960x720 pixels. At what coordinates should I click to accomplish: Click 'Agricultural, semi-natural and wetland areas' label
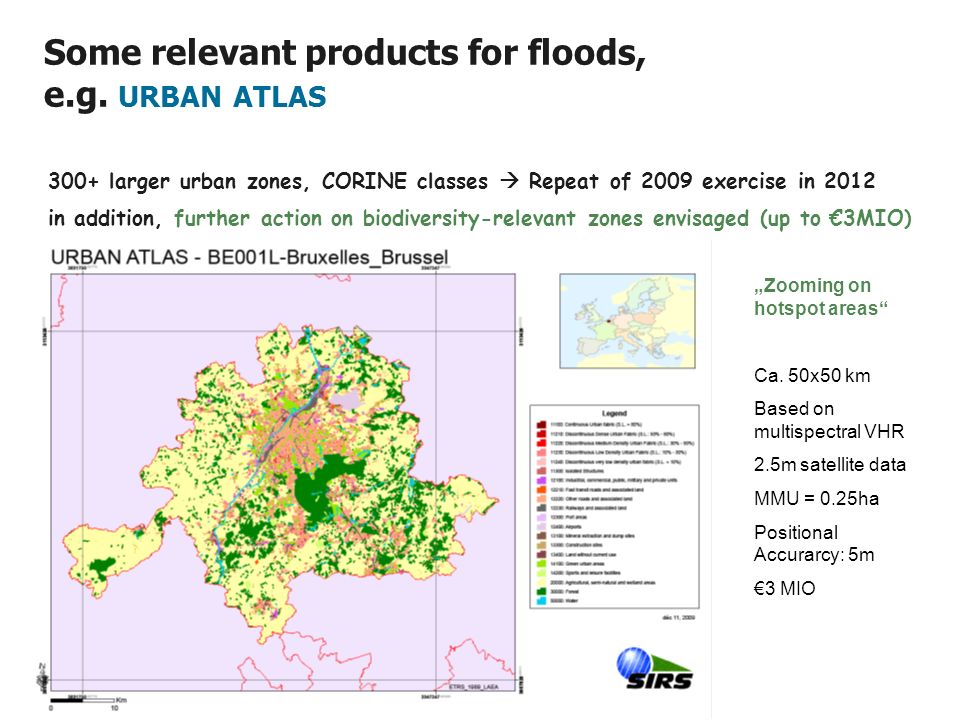pos(603,582)
